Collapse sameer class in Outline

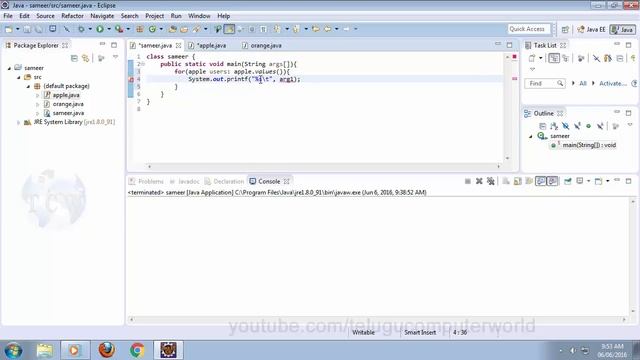pos(531,136)
